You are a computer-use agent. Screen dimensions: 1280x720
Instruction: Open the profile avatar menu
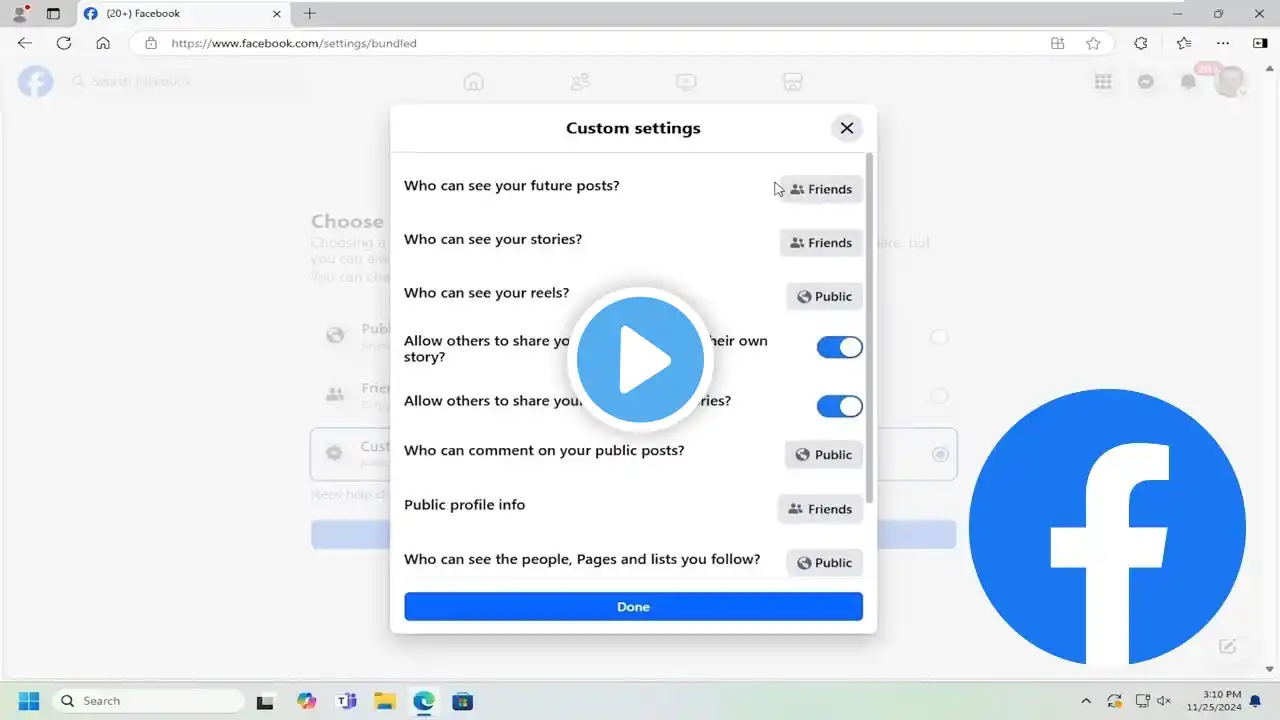tap(1231, 82)
